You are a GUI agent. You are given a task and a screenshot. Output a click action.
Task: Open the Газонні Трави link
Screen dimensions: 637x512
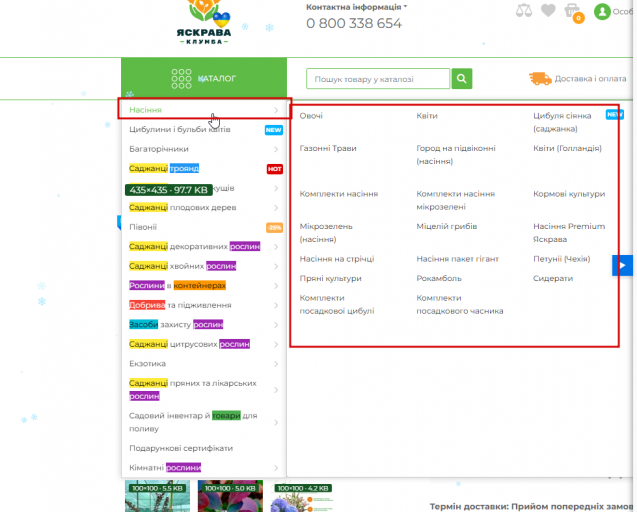(x=328, y=148)
